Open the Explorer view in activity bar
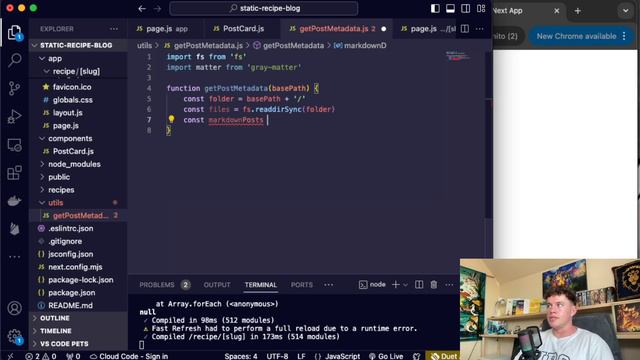Screen dimensions: 640x360 tap(14, 33)
